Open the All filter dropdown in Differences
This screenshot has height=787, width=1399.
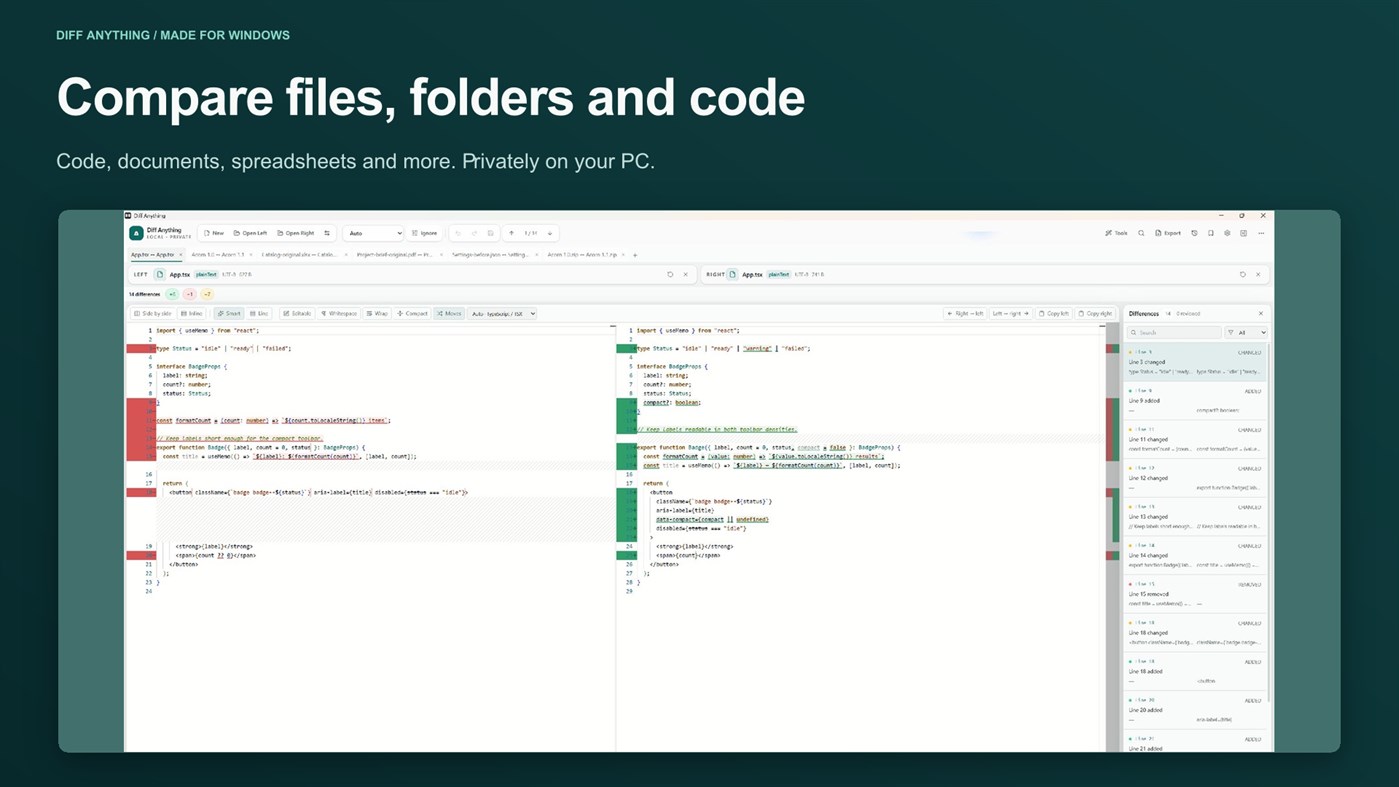tap(1246, 332)
